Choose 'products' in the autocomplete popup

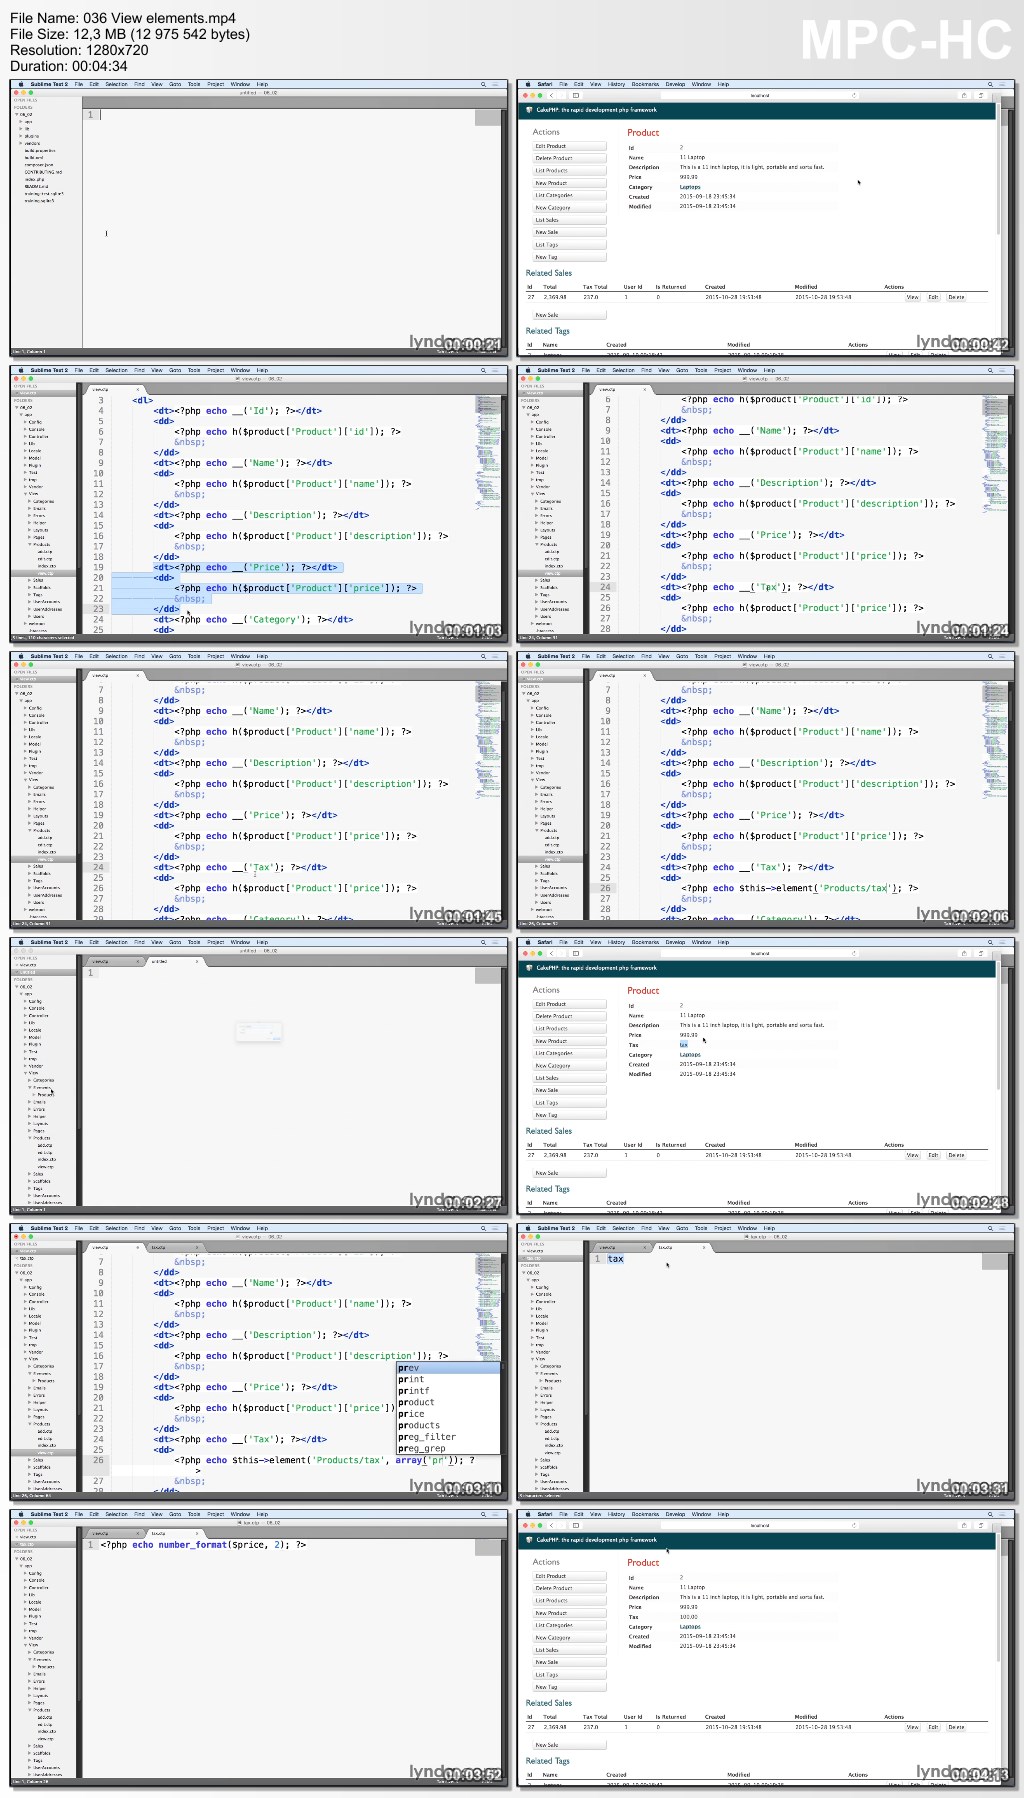click(x=448, y=1425)
